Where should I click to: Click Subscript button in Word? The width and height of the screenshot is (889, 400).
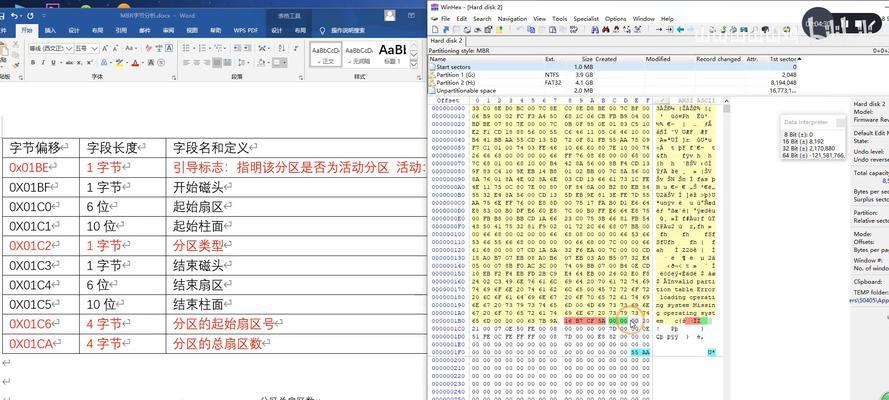pos(79,62)
